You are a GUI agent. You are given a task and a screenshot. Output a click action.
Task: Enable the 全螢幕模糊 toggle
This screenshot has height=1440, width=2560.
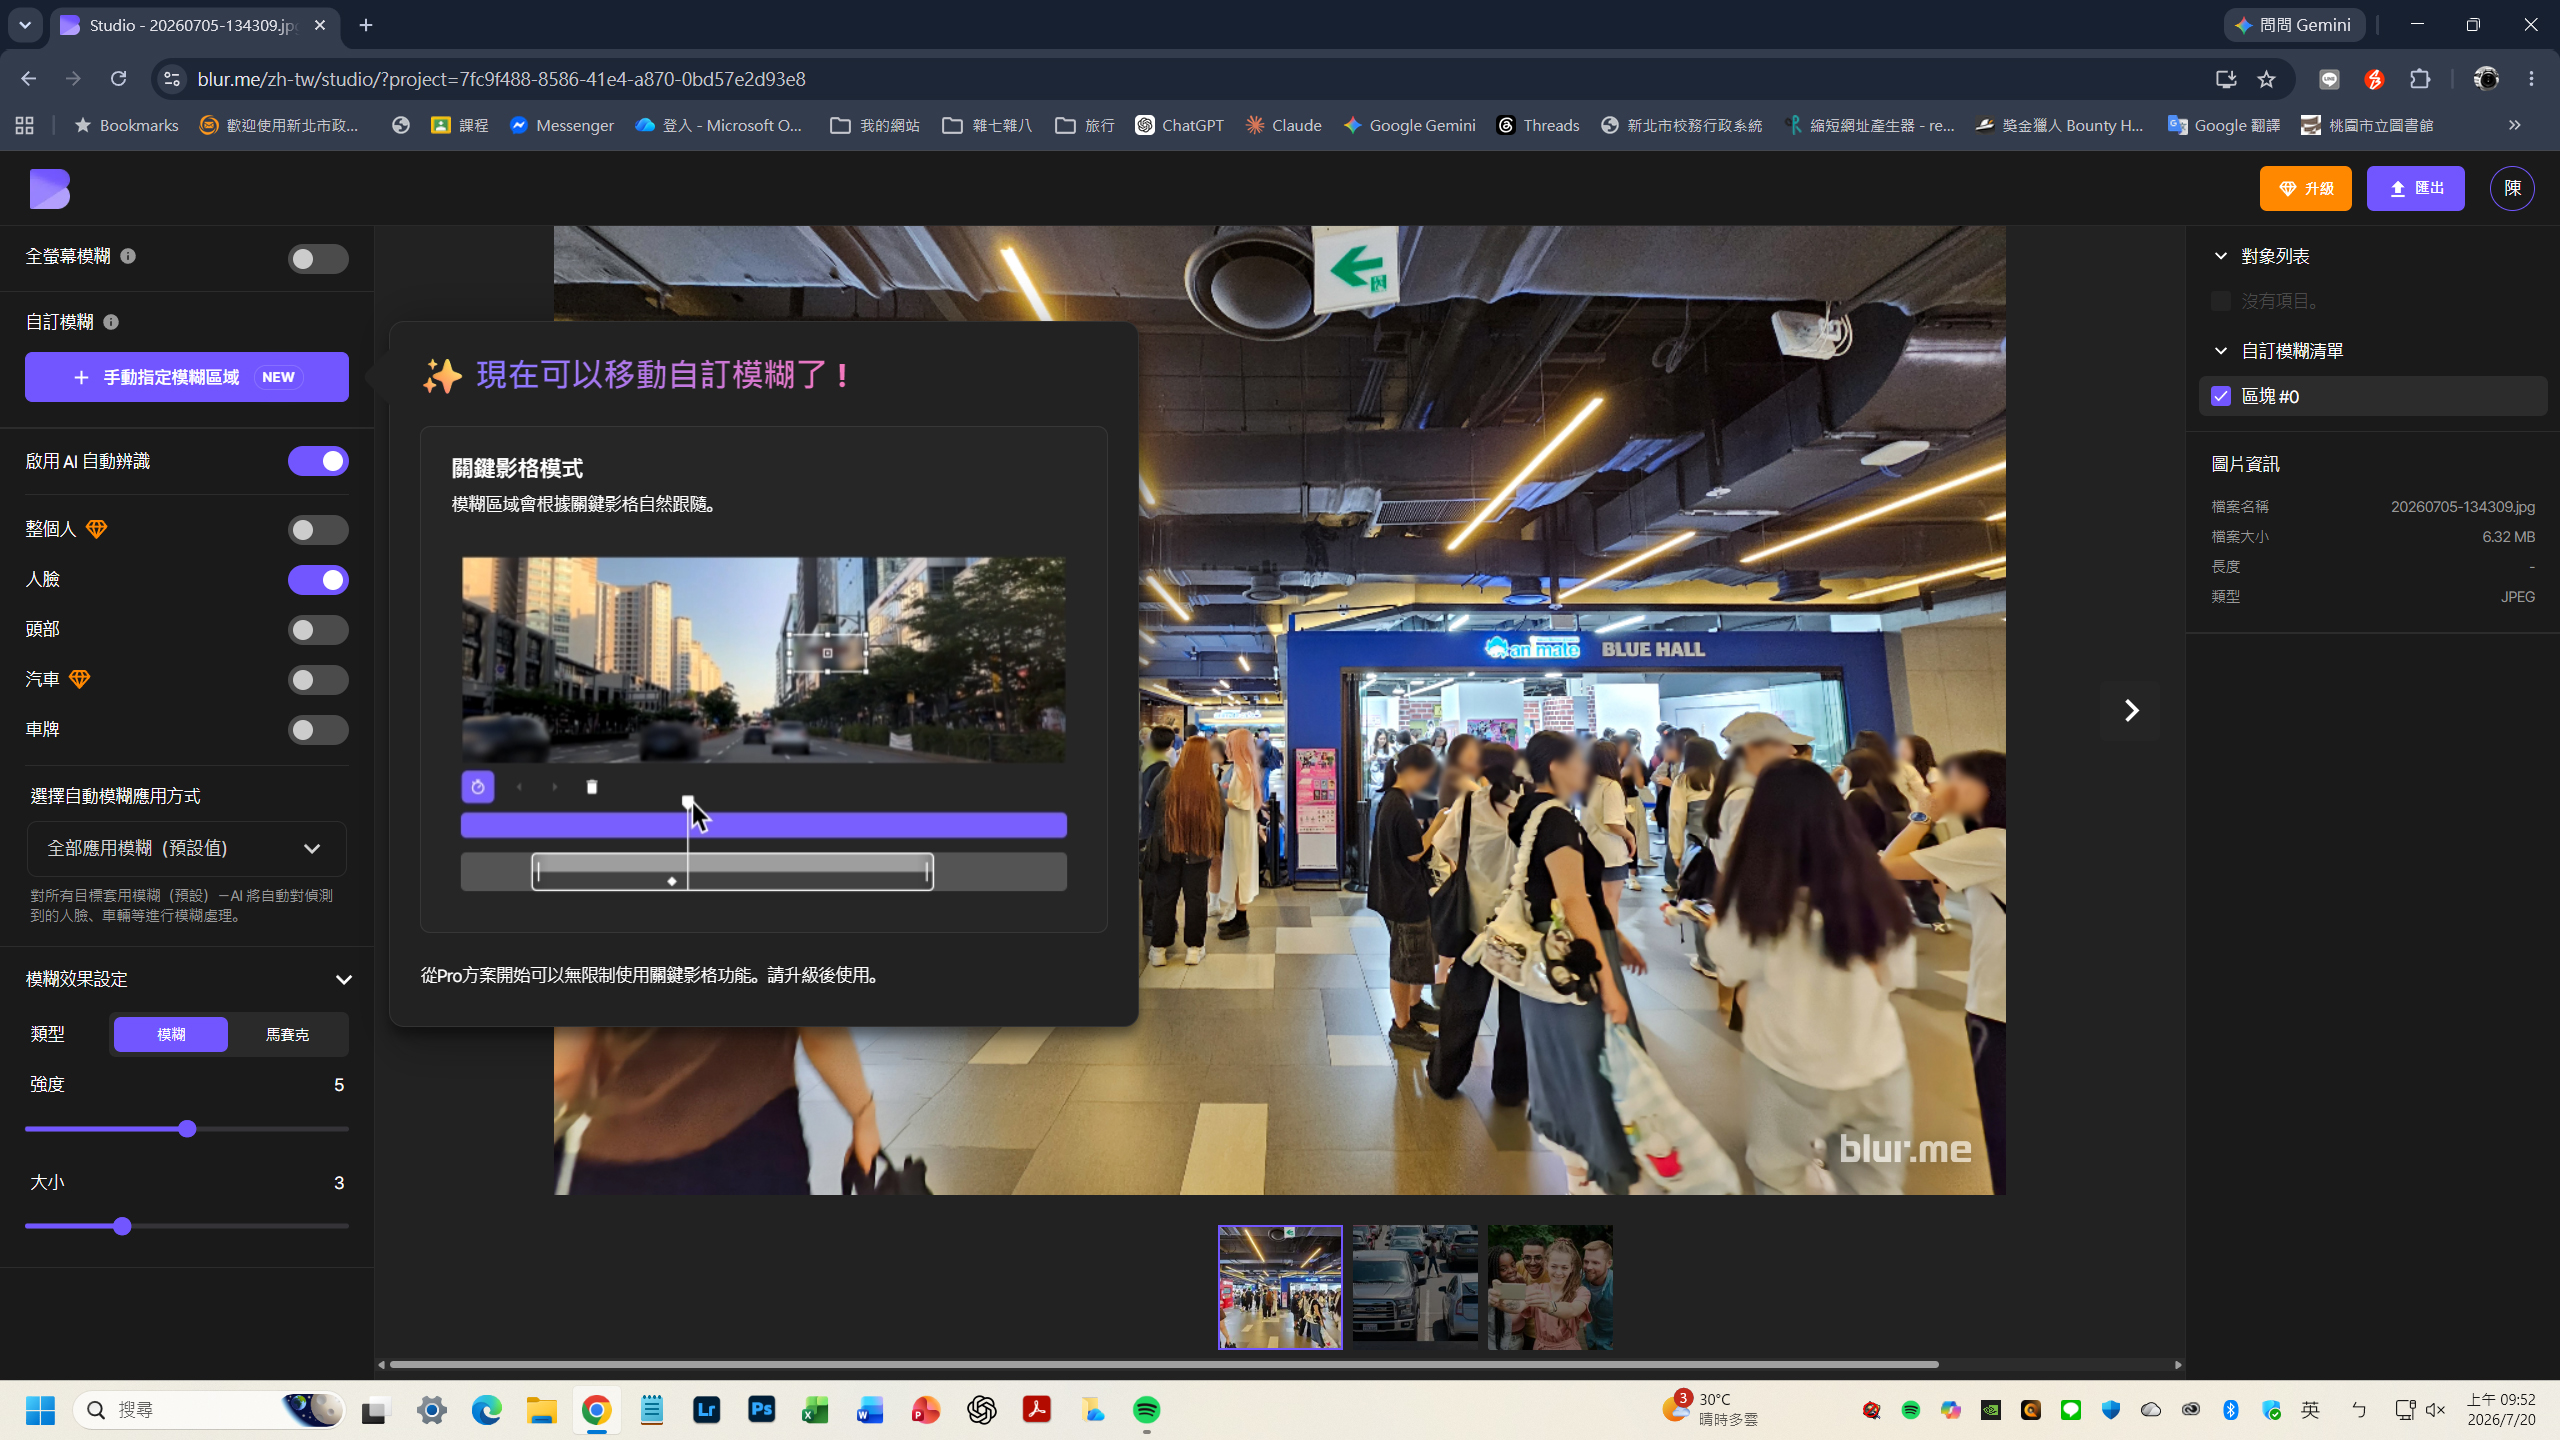[318, 259]
